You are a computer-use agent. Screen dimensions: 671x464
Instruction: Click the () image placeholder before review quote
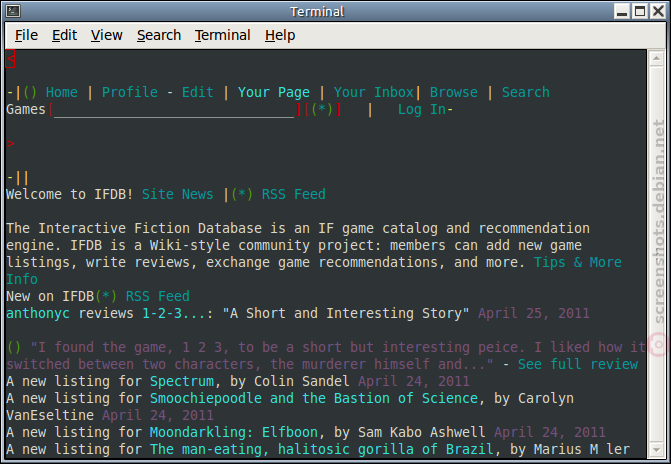click(x=14, y=347)
